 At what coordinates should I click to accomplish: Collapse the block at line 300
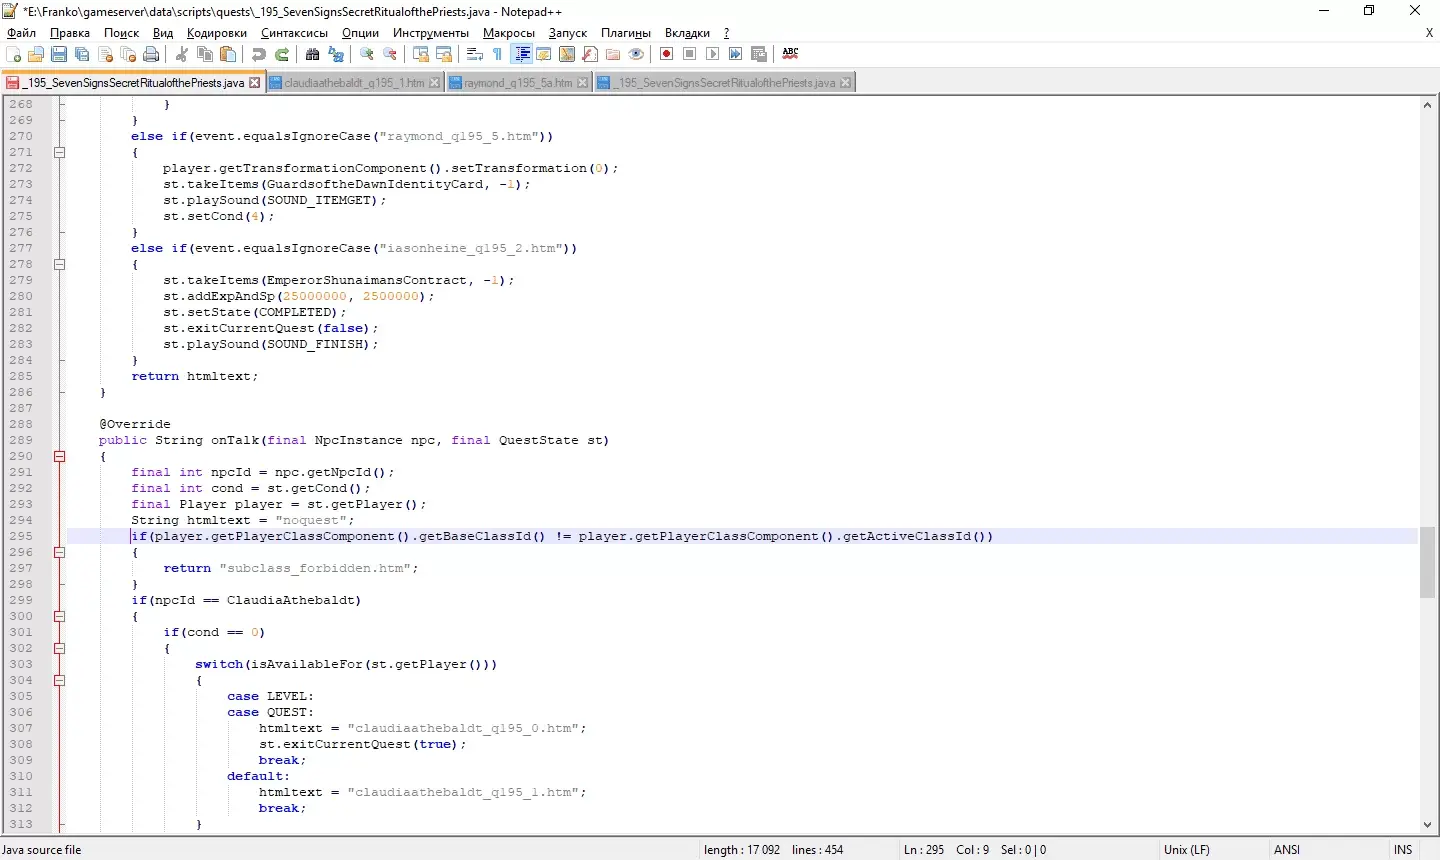[x=59, y=616]
